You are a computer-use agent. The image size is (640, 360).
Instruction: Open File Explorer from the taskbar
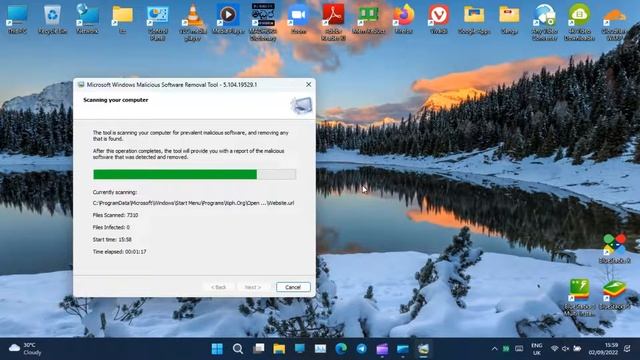click(x=279, y=349)
